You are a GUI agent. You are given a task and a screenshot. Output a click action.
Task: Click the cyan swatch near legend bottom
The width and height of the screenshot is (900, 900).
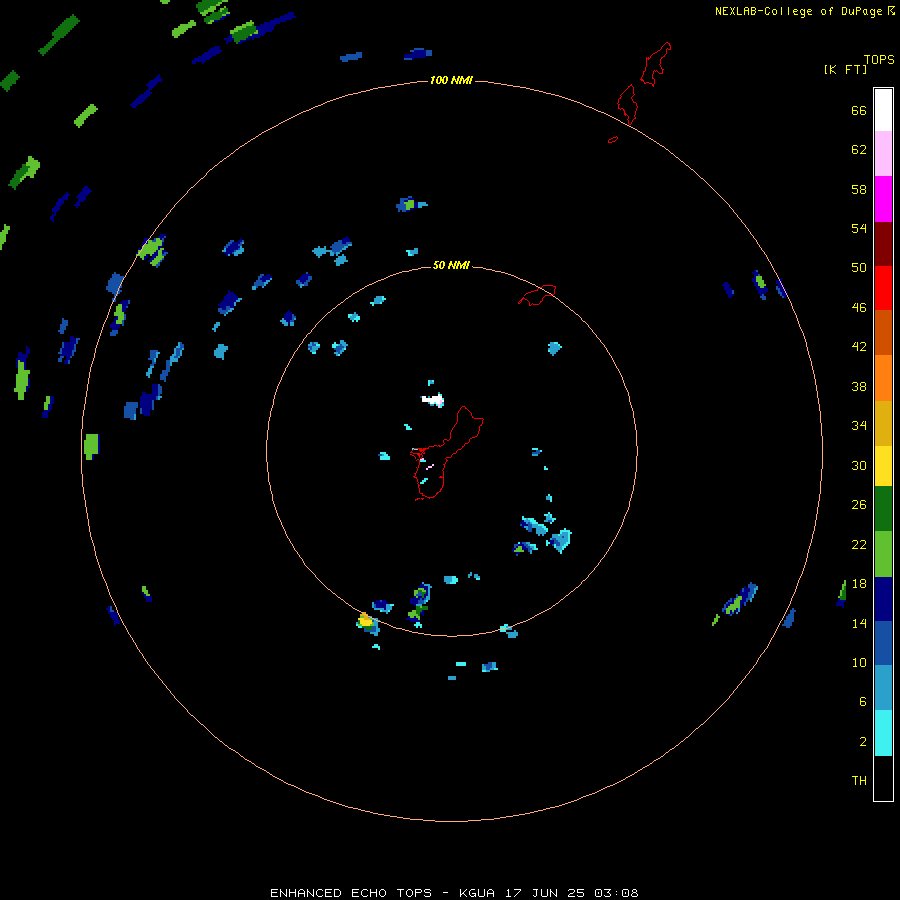[883, 733]
